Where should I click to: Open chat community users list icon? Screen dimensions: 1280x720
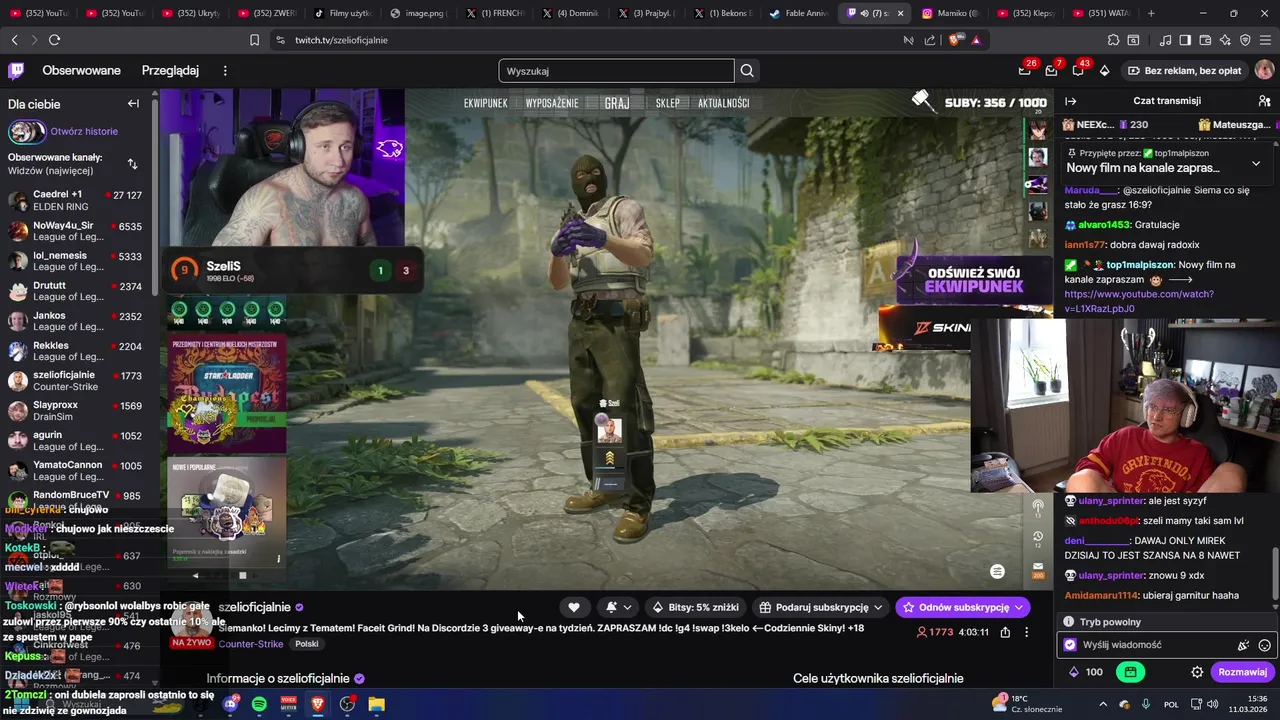pyautogui.click(x=1264, y=101)
